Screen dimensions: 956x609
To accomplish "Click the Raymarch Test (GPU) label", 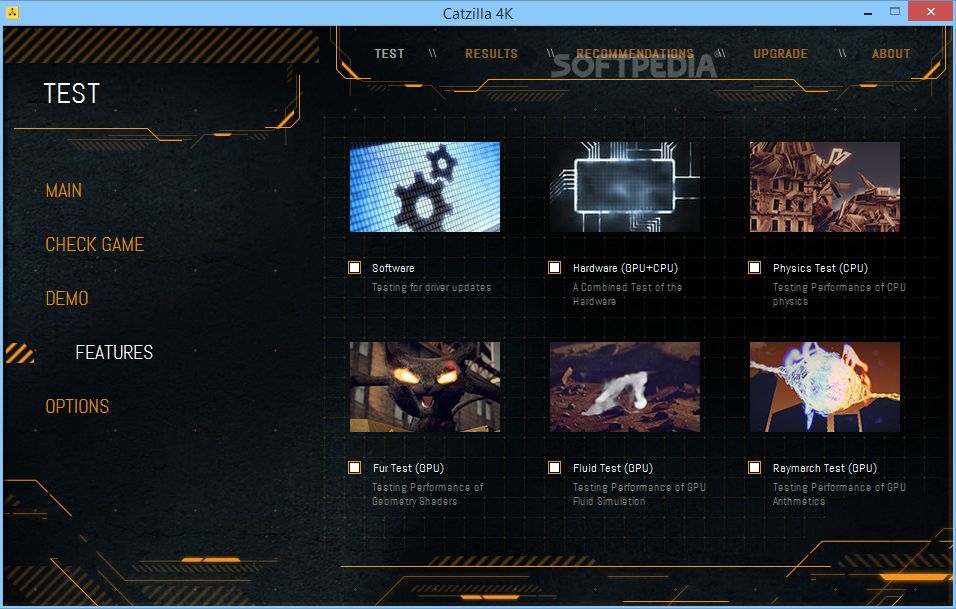I will [825, 468].
